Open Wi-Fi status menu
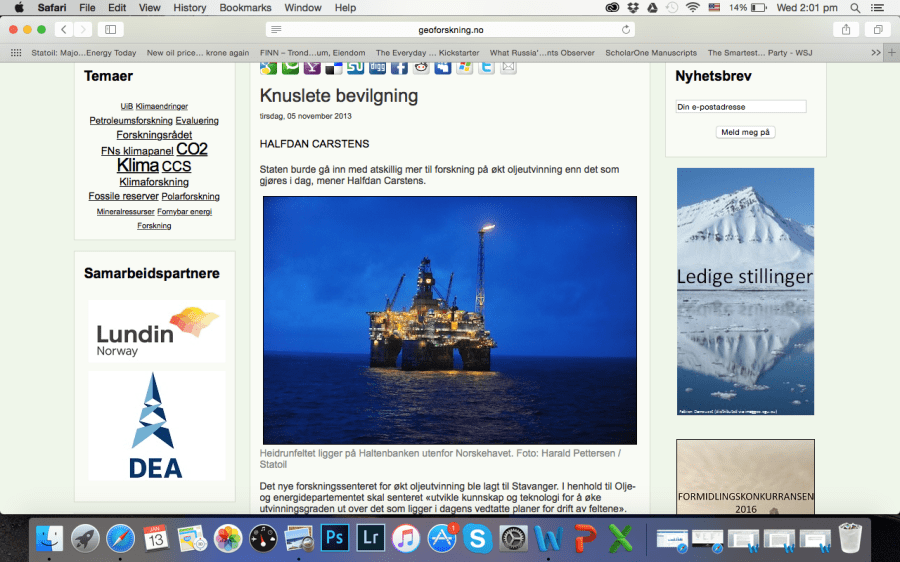This screenshot has width=900, height=562. (x=693, y=8)
